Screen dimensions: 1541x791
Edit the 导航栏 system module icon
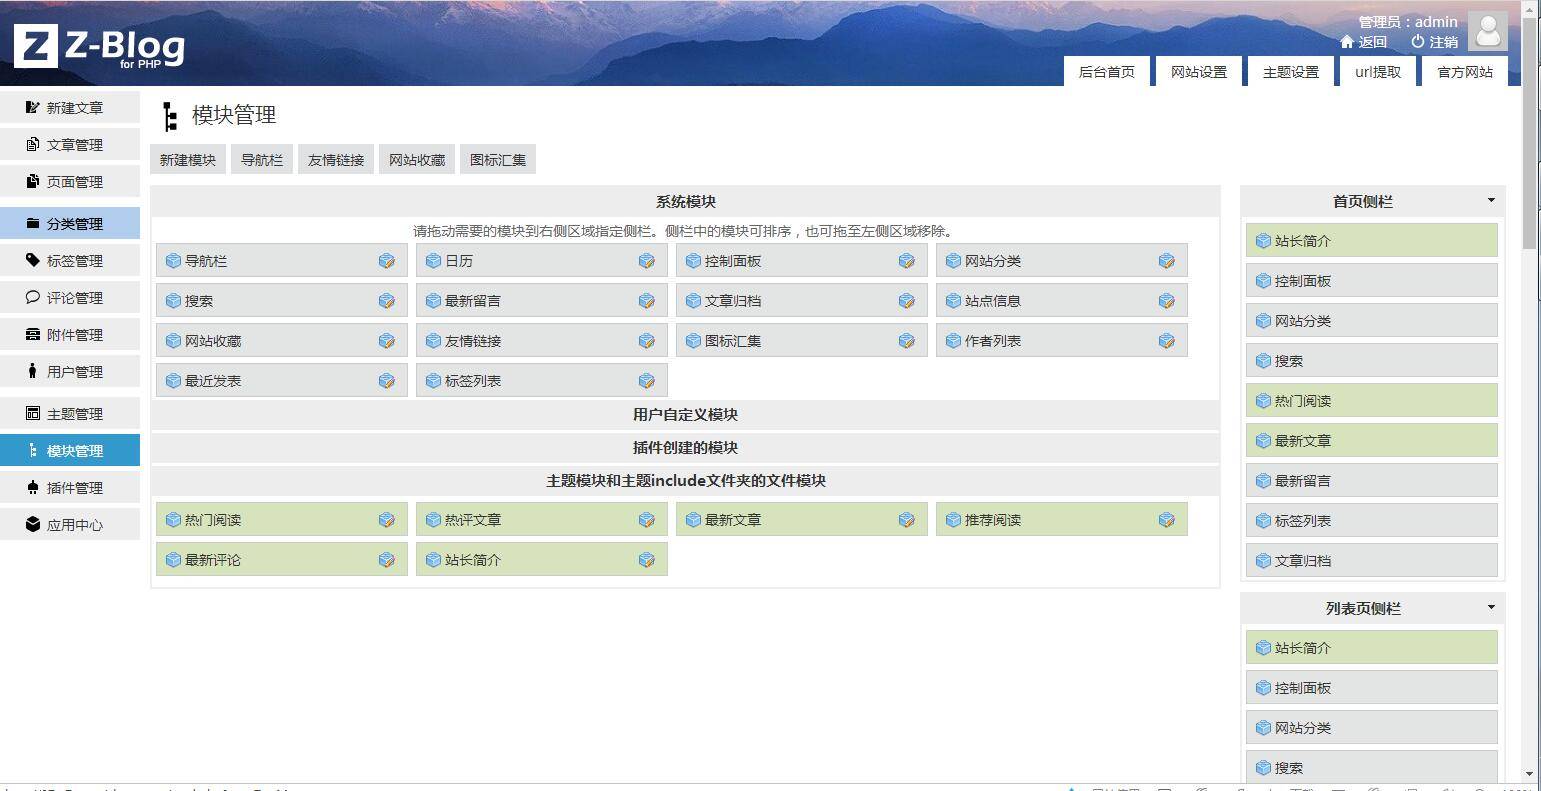387,260
